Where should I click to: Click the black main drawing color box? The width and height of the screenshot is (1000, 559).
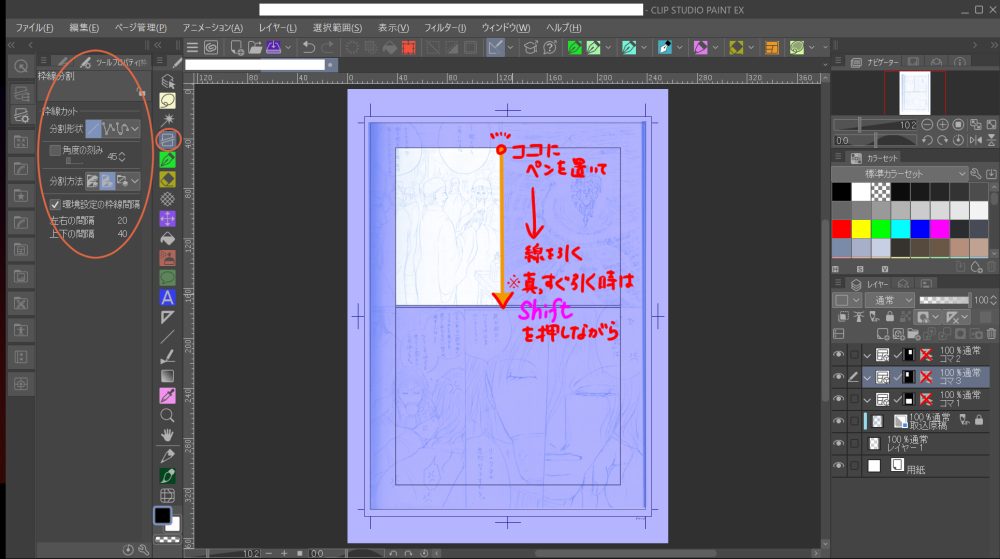pyautogui.click(x=163, y=515)
